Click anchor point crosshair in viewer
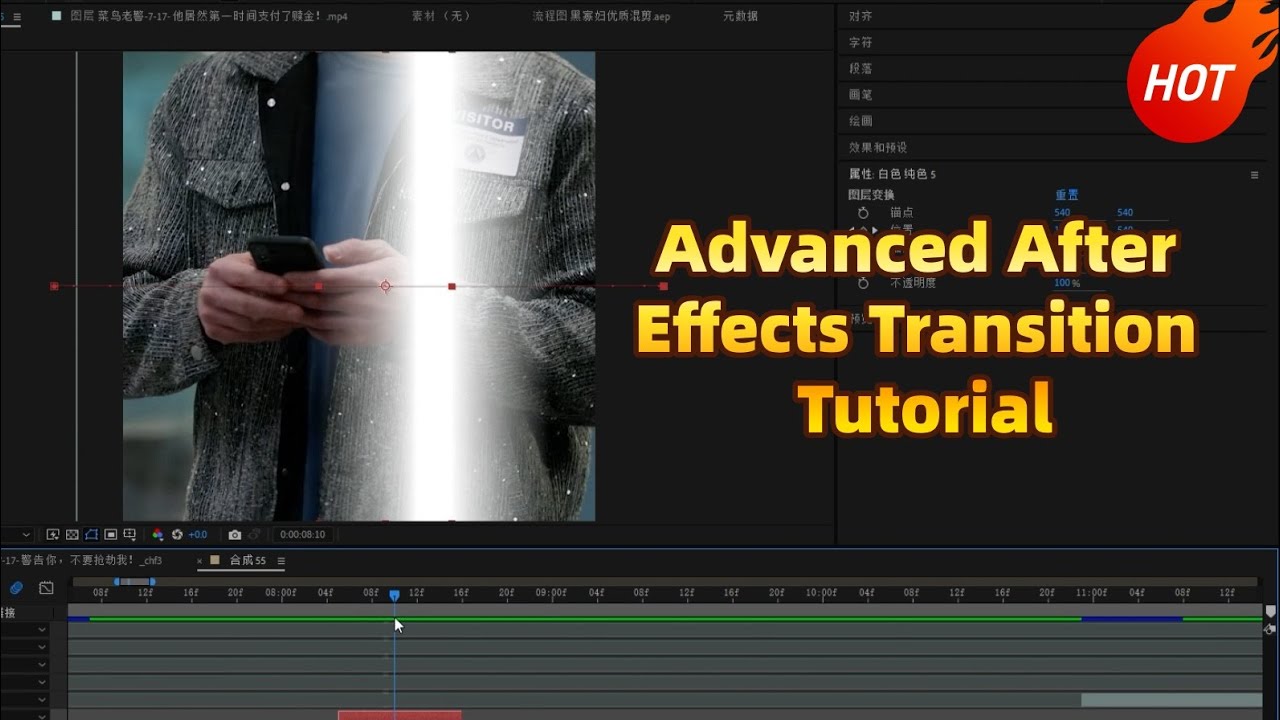This screenshot has width=1280, height=720. coord(386,286)
